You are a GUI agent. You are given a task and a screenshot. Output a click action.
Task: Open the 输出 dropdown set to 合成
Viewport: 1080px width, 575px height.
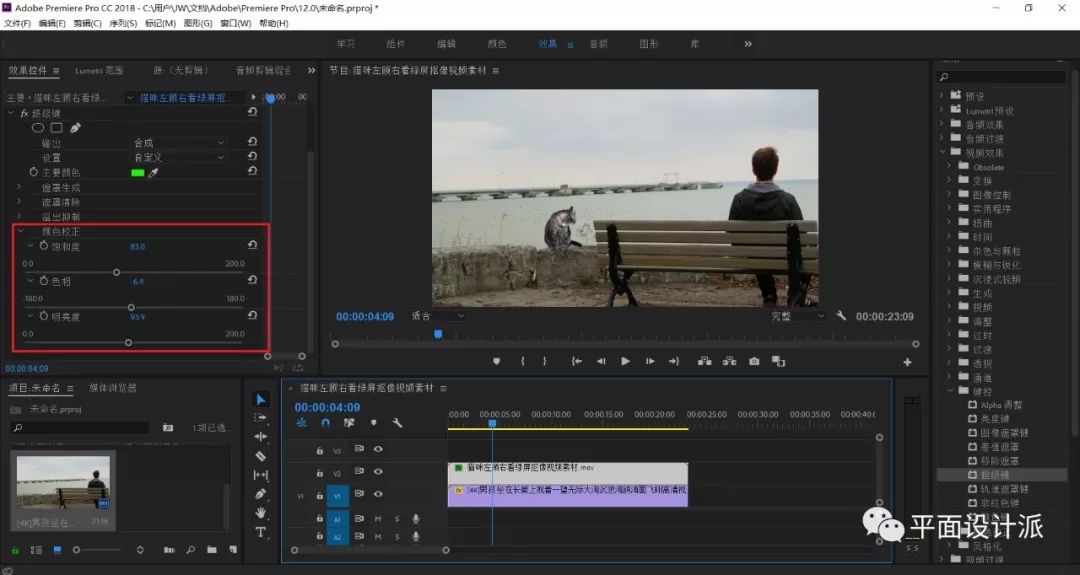point(180,143)
